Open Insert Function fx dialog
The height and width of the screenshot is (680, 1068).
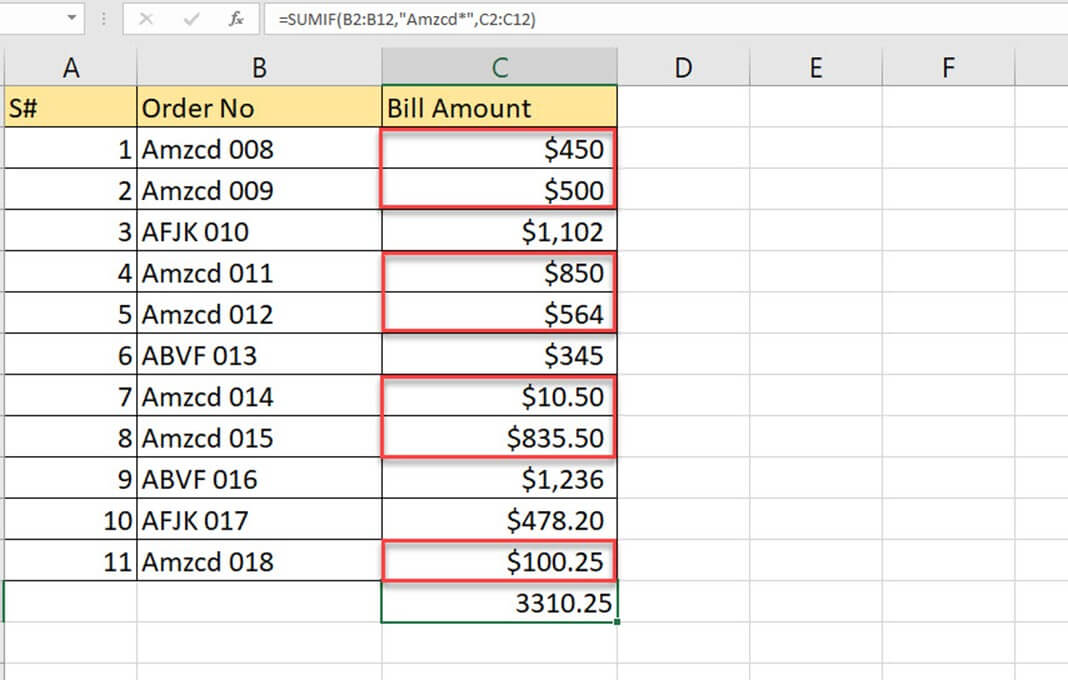click(236, 19)
